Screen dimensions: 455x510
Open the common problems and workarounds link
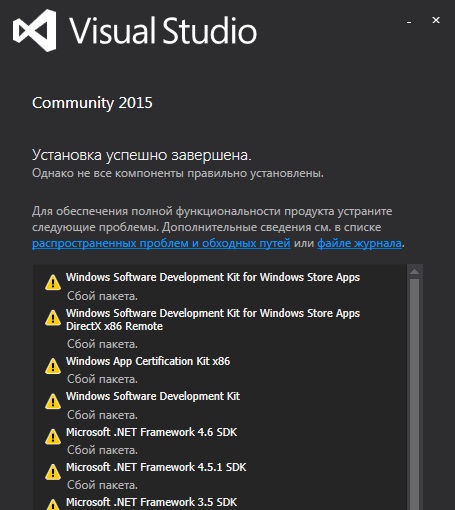[161, 243]
